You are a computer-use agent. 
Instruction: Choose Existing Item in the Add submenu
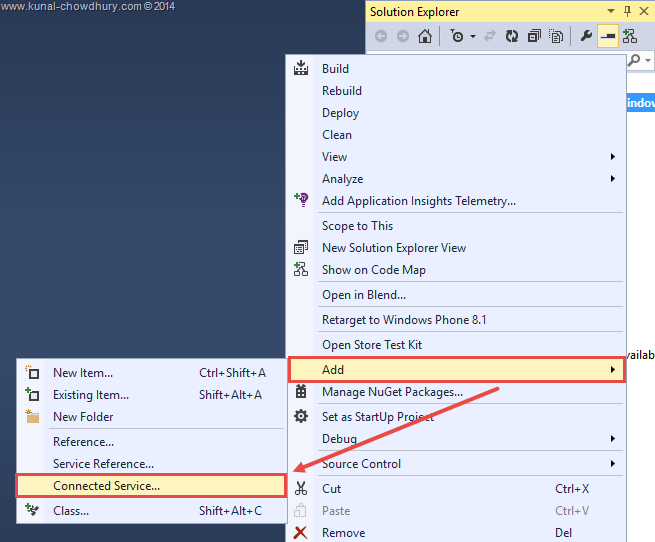click(x=152, y=395)
